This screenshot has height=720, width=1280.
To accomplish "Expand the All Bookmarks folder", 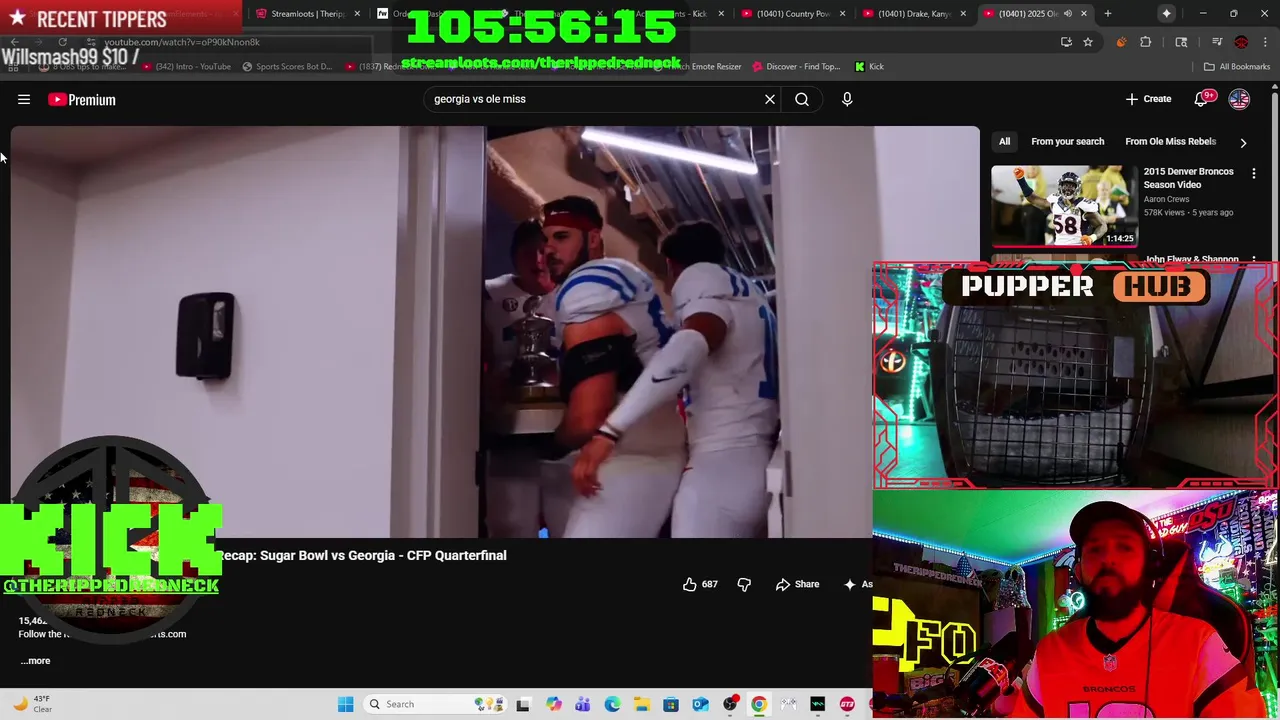I will (1237, 67).
